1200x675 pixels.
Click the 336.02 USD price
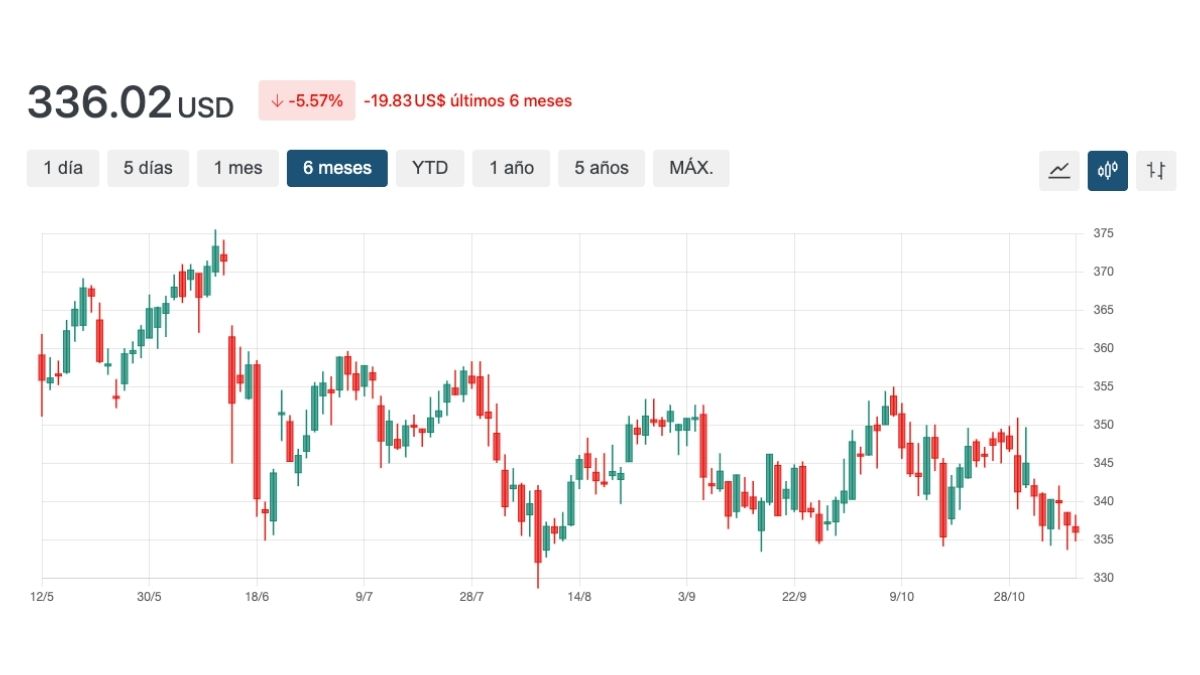(130, 103)
